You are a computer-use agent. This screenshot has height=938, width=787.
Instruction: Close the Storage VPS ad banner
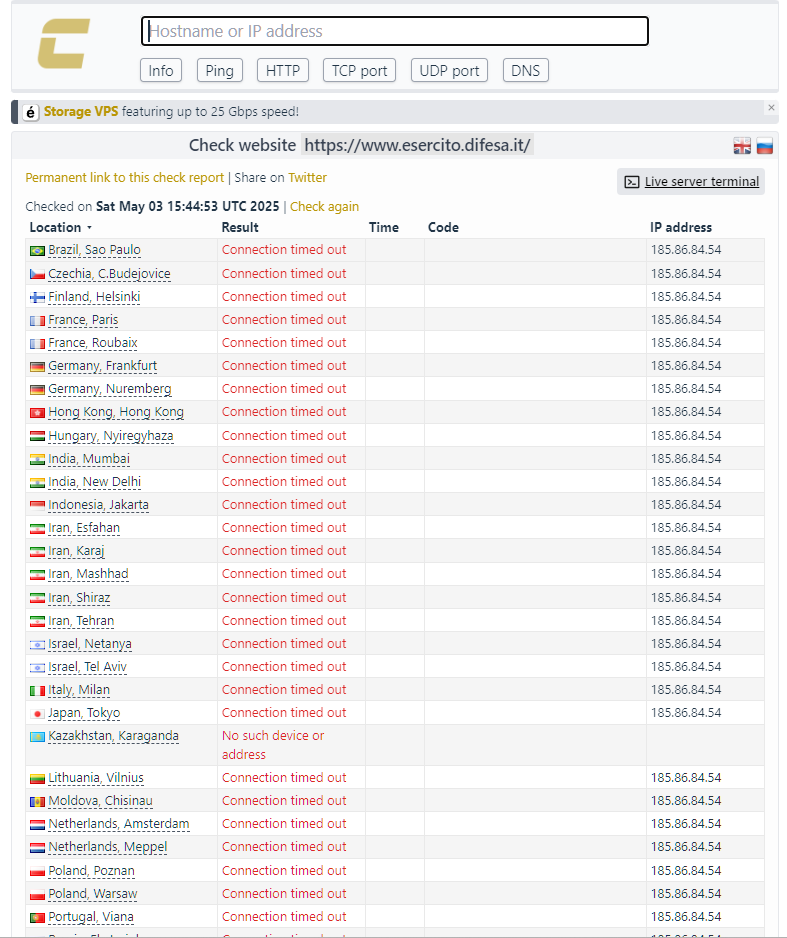tap(771, 107)
